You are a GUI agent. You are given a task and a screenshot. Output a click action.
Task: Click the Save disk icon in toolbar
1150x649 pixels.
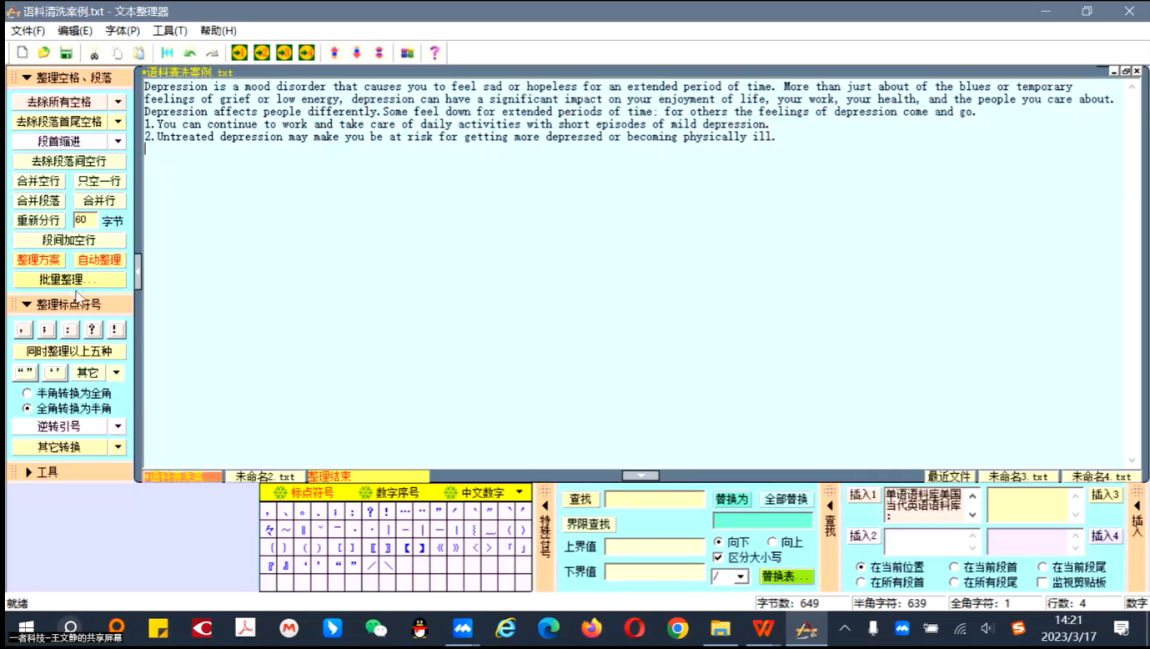(x=66, y=53)
